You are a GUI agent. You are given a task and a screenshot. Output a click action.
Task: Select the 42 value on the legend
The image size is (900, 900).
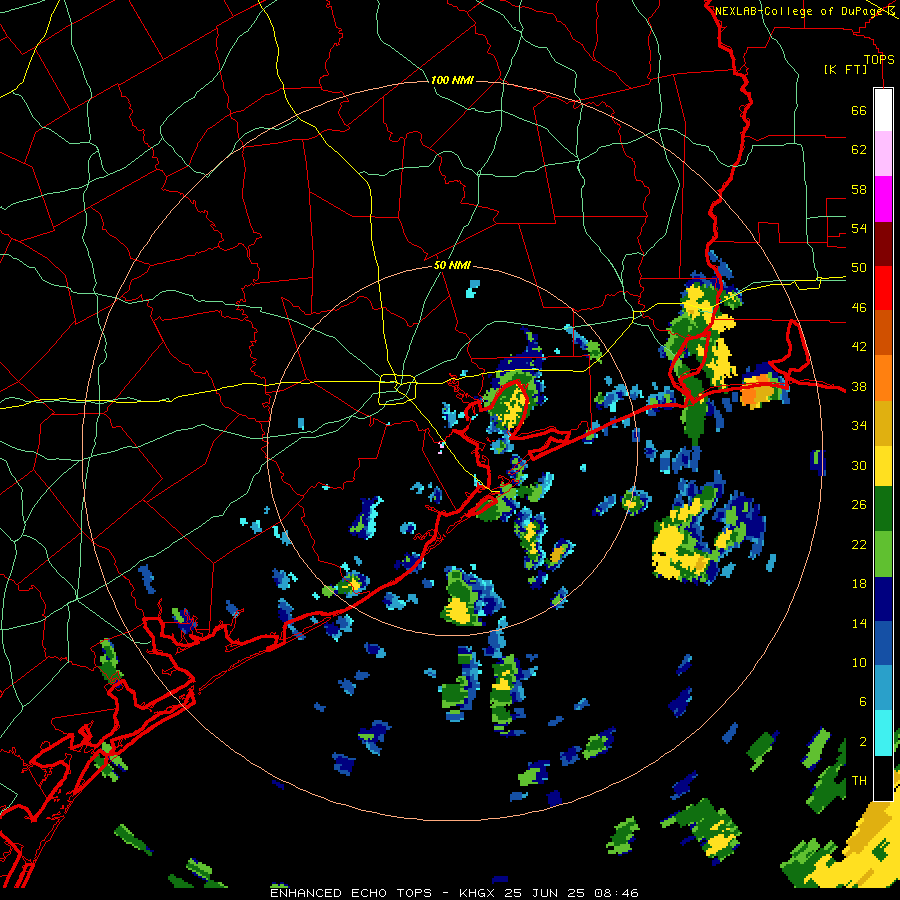[859, 347]
